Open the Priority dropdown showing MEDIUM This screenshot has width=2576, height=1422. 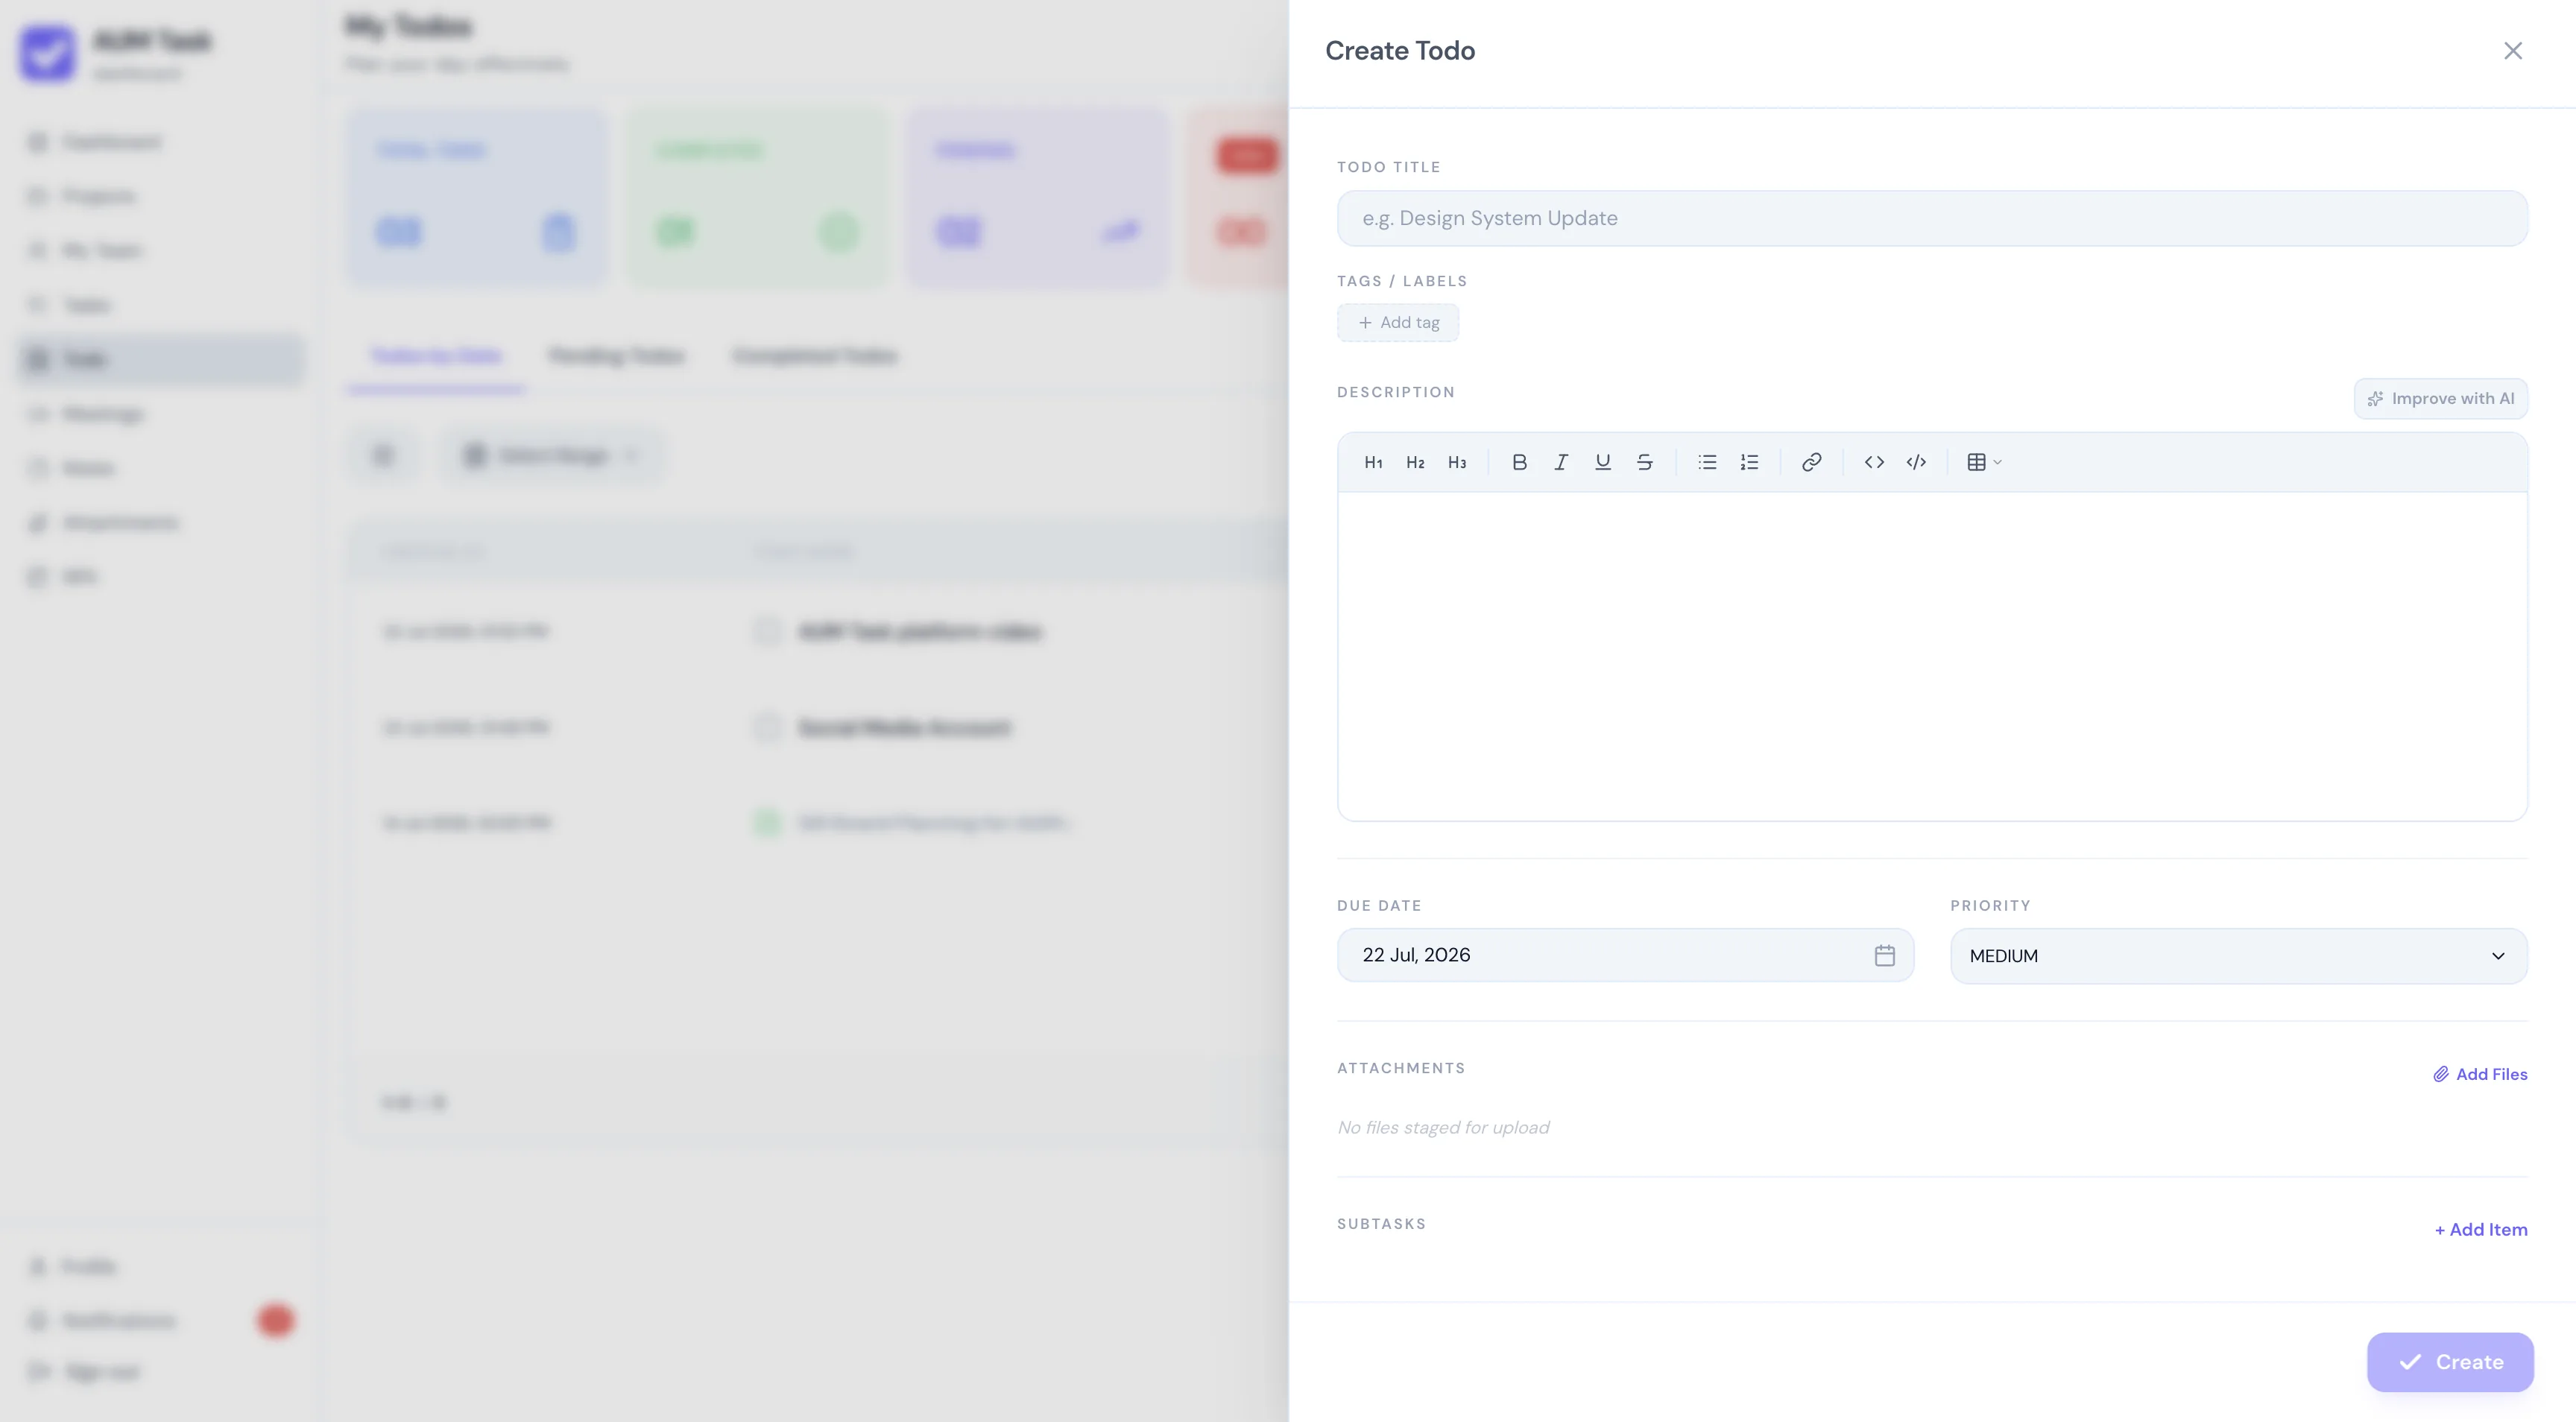click(2238, 956)
